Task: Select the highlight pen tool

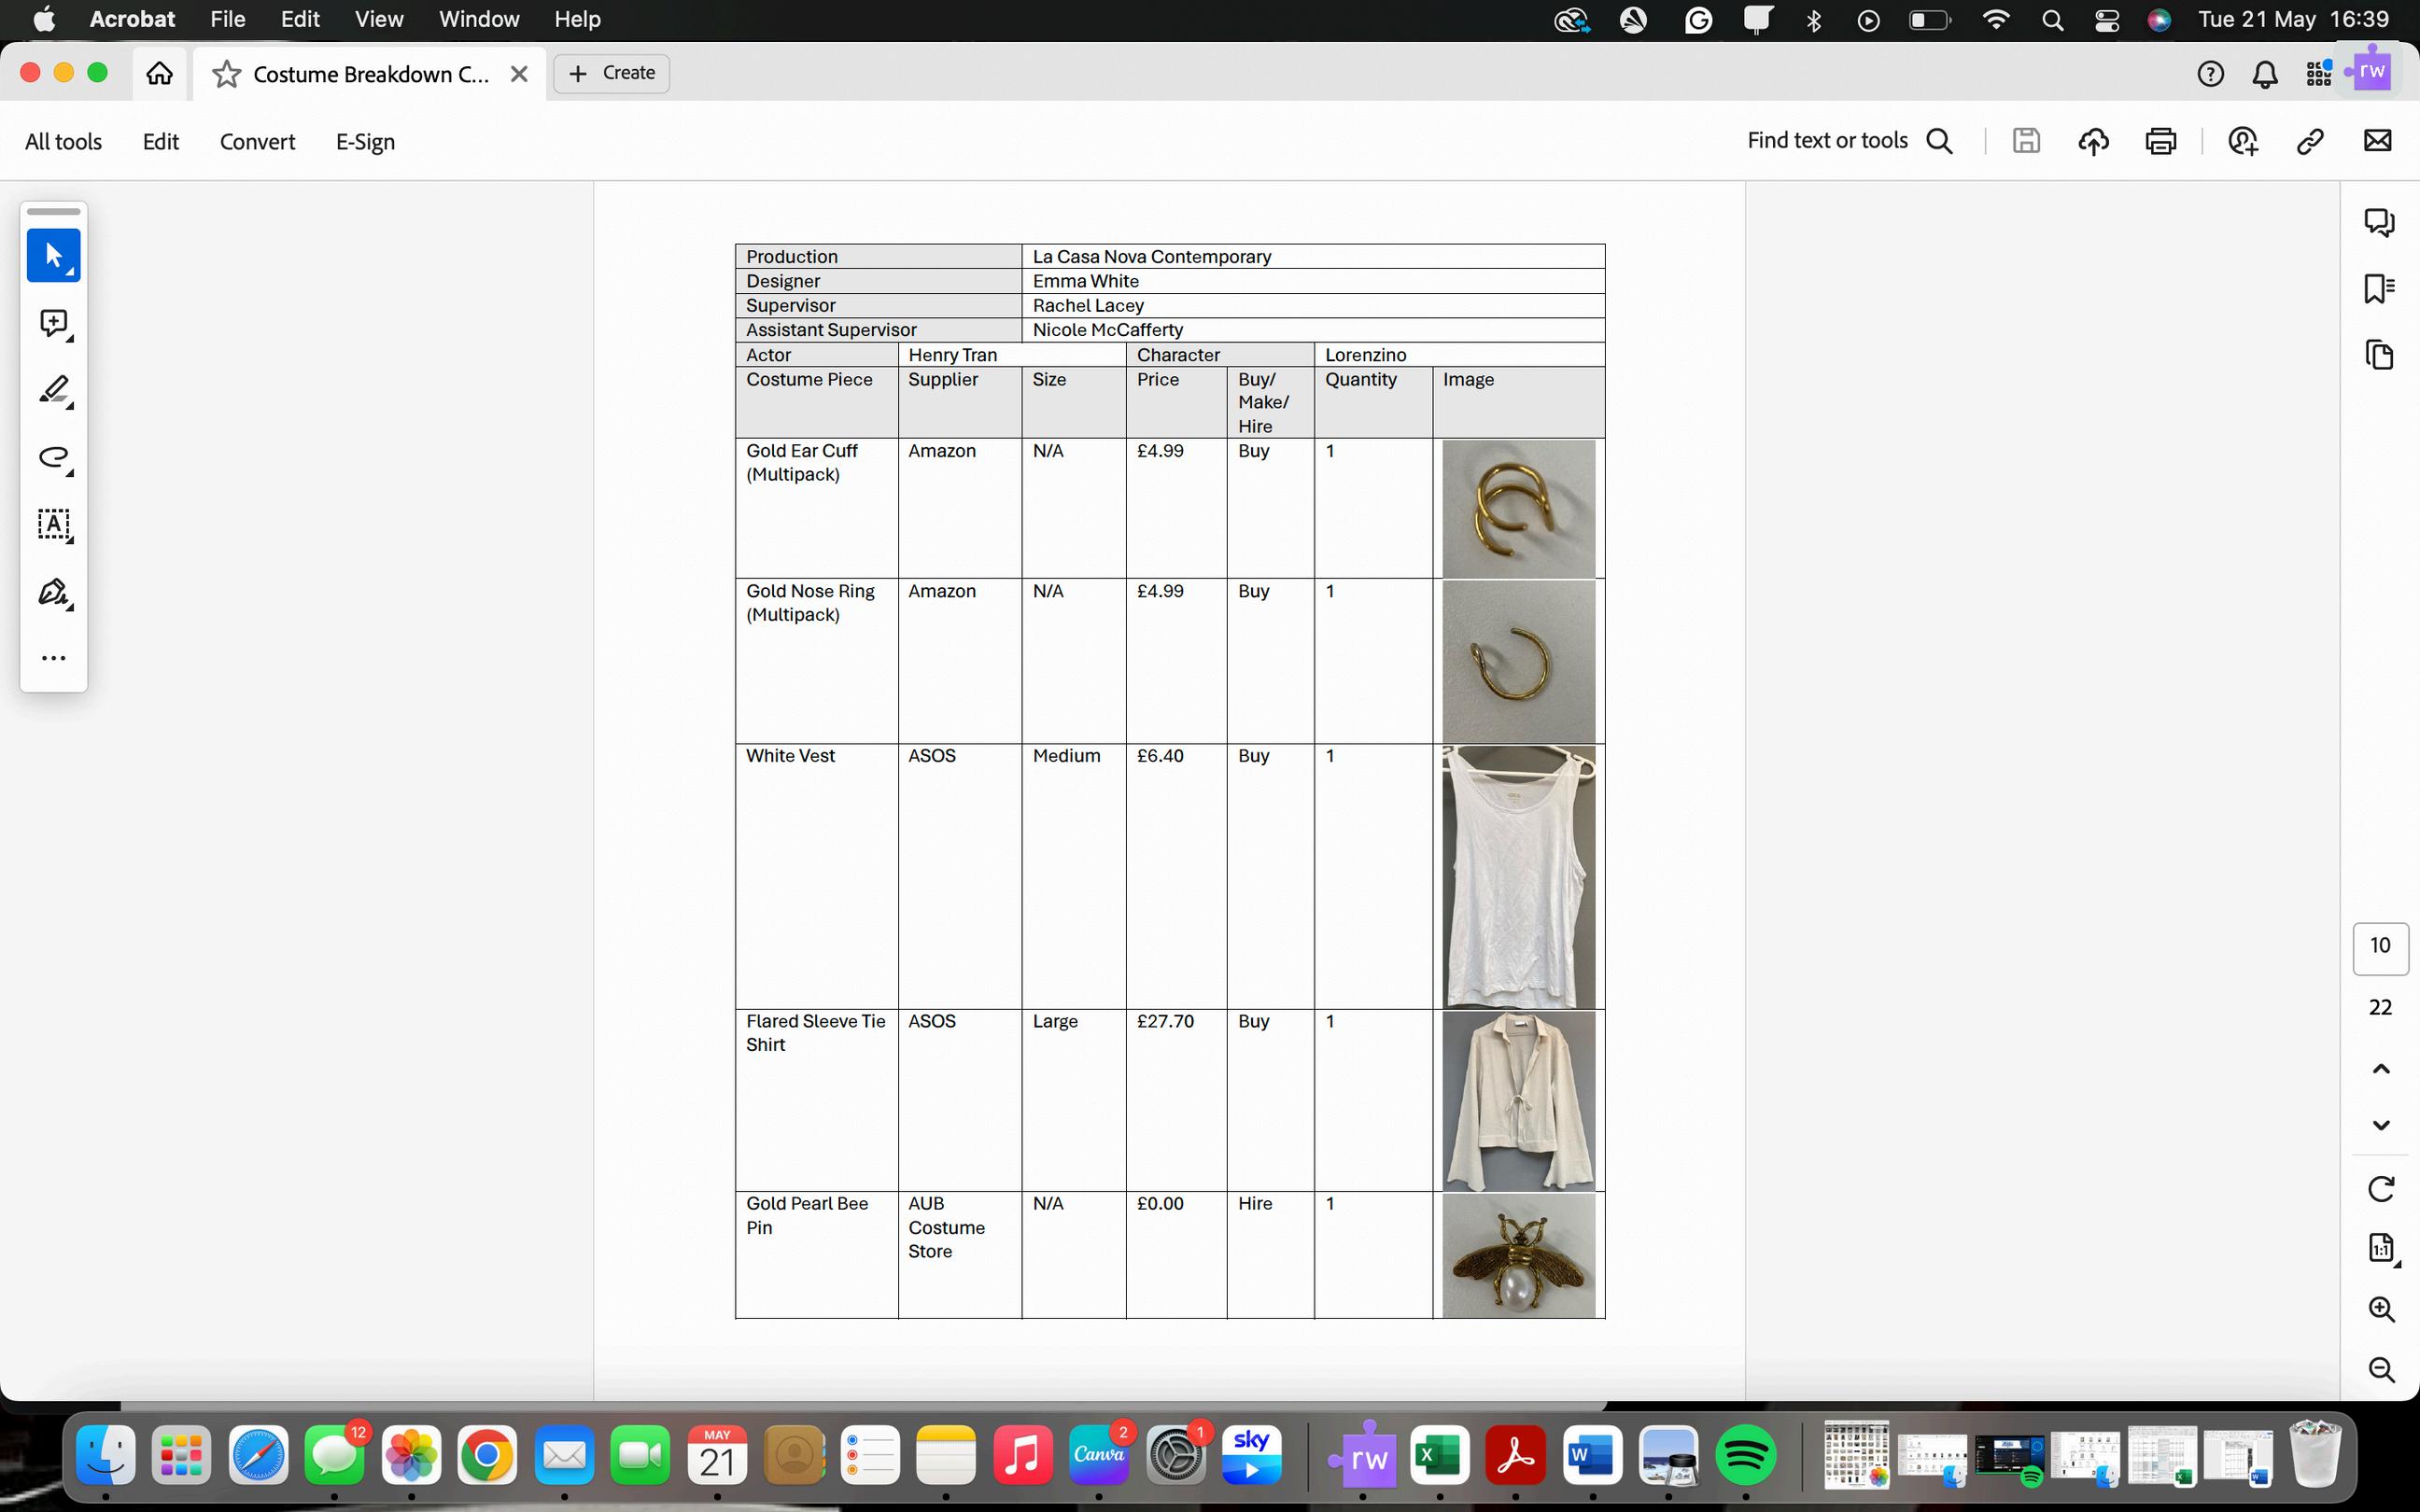Action: pos(53,390)
